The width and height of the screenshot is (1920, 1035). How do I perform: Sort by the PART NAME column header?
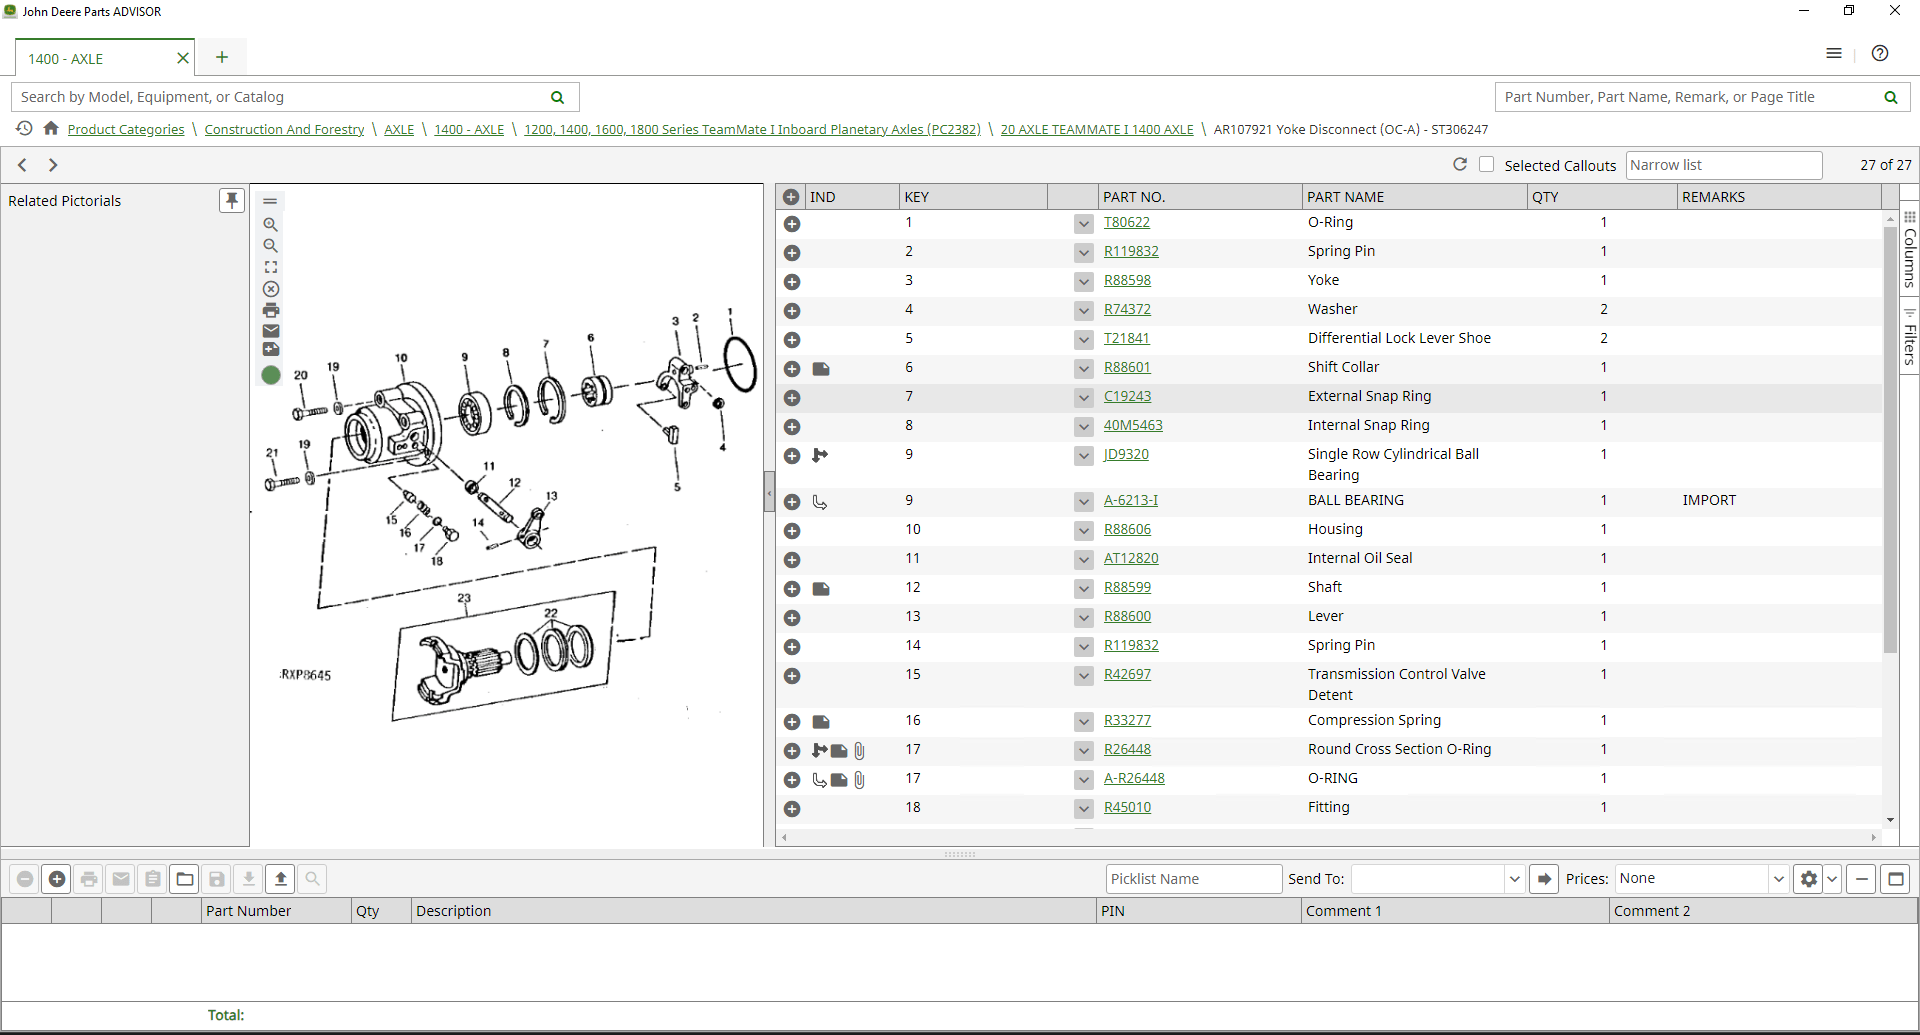[1414, 197]
